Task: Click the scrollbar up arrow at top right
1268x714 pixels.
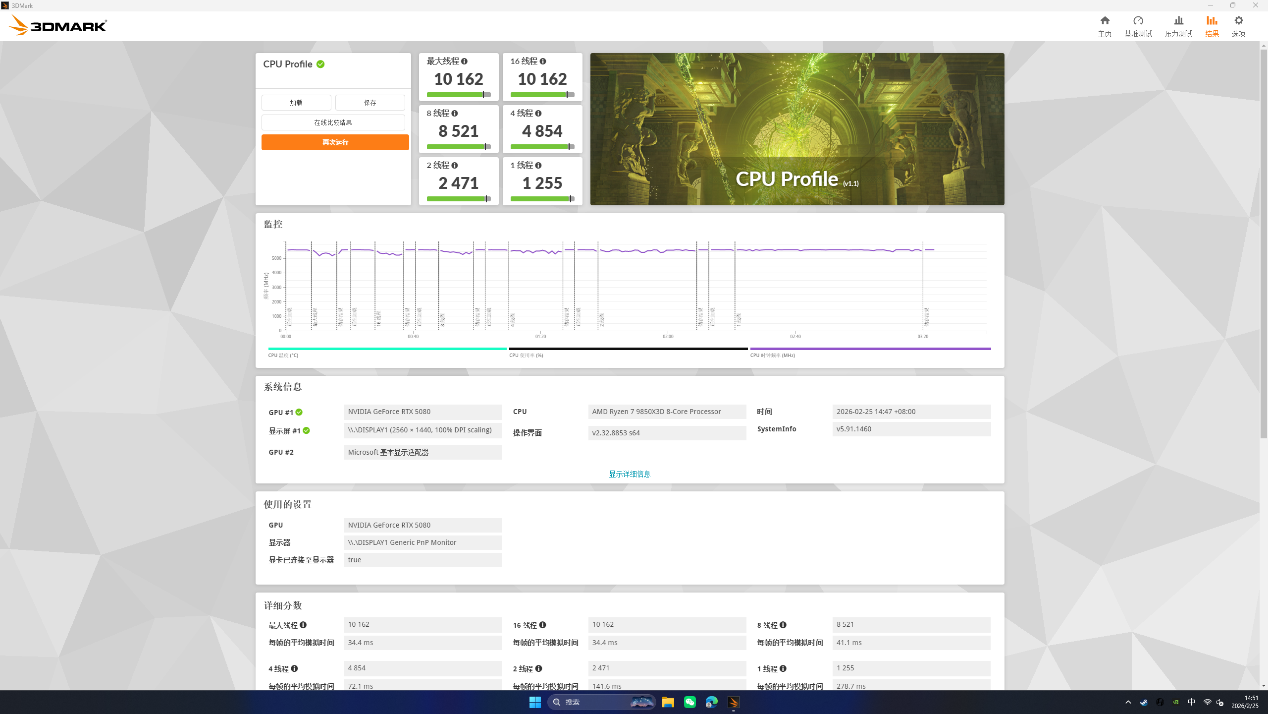Action: click(x=1262, y=45)
